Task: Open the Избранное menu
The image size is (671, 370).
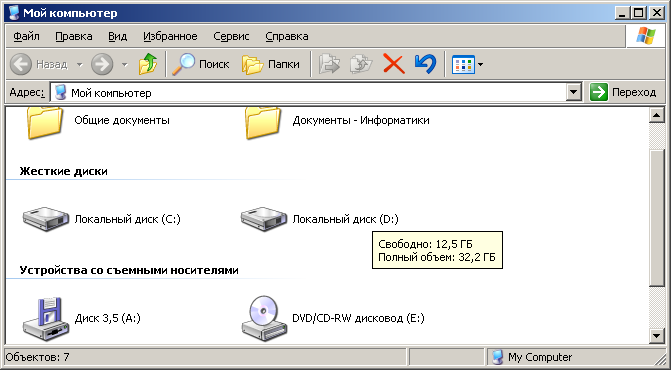Action: point(170,36)
